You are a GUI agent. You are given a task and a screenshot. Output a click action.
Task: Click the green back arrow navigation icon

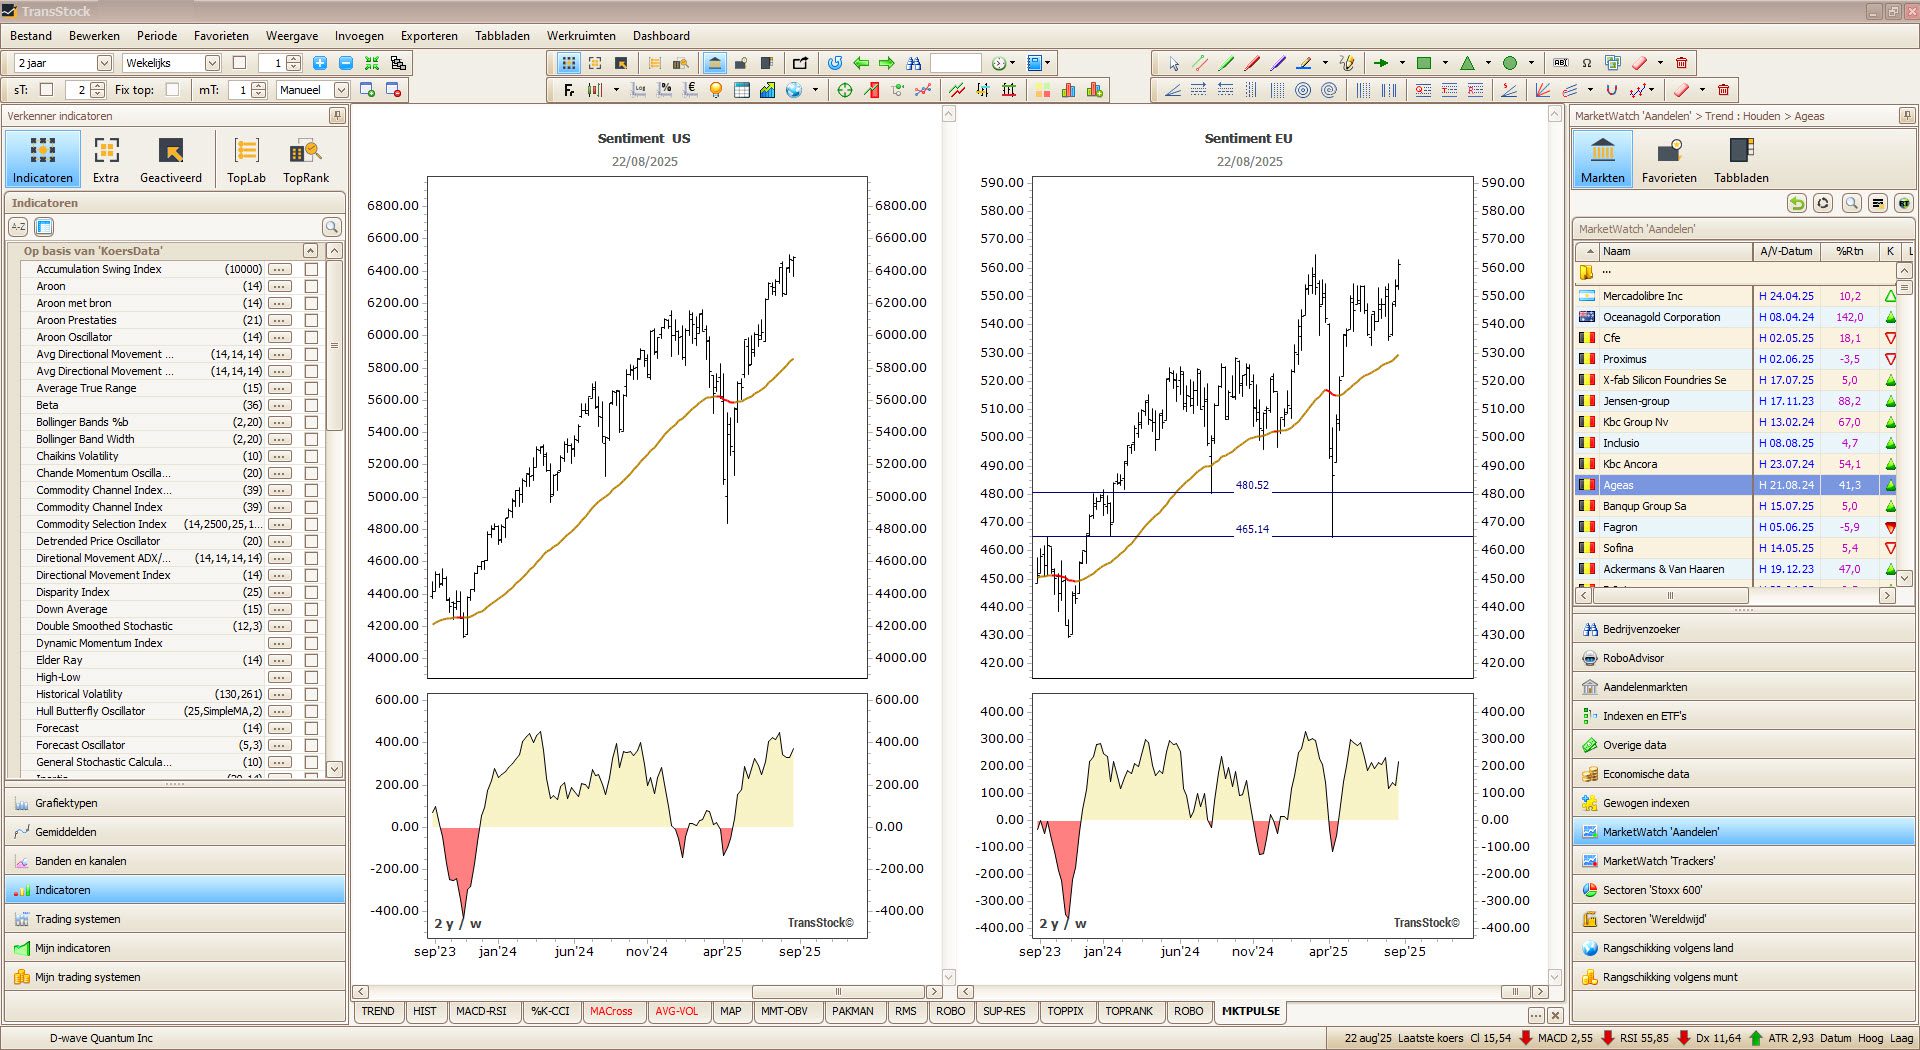(861, 63)
